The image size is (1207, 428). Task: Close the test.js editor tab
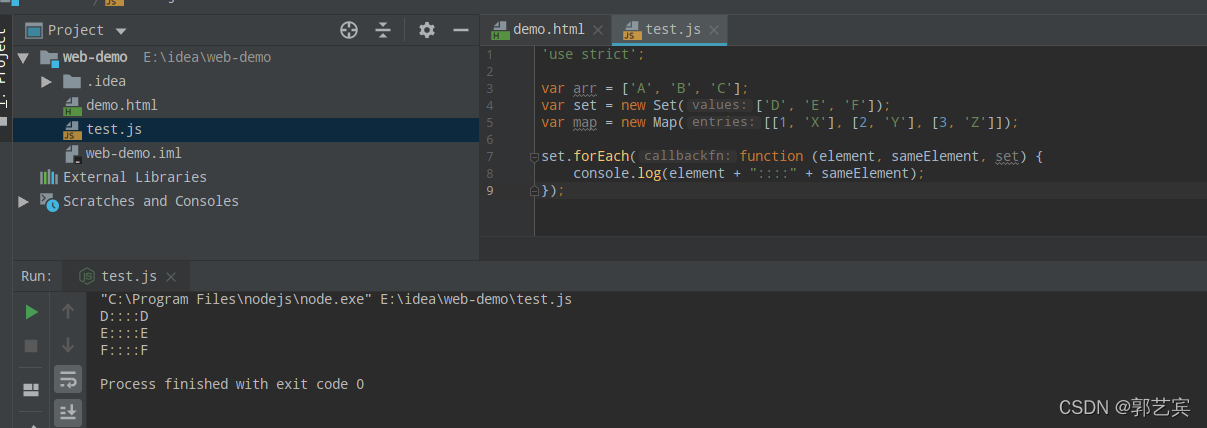(715, 31)
